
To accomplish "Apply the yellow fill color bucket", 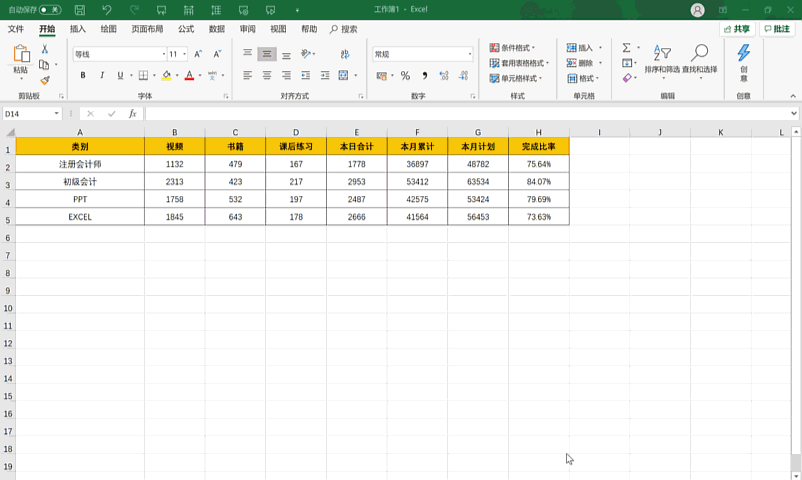I will coord(166,75).
